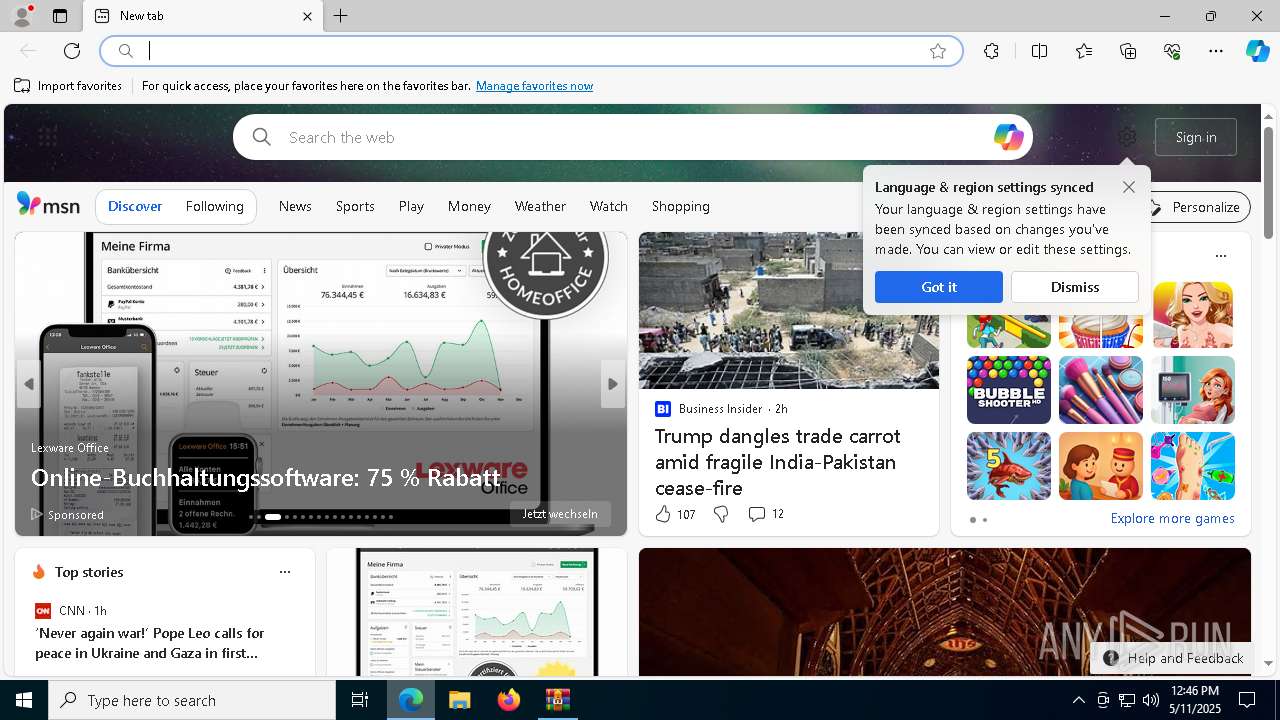Screen dimensions: 1280x720
Task: Open the games card more options ellipsis
Action: pyautogui.click(x=1220, y=255)
